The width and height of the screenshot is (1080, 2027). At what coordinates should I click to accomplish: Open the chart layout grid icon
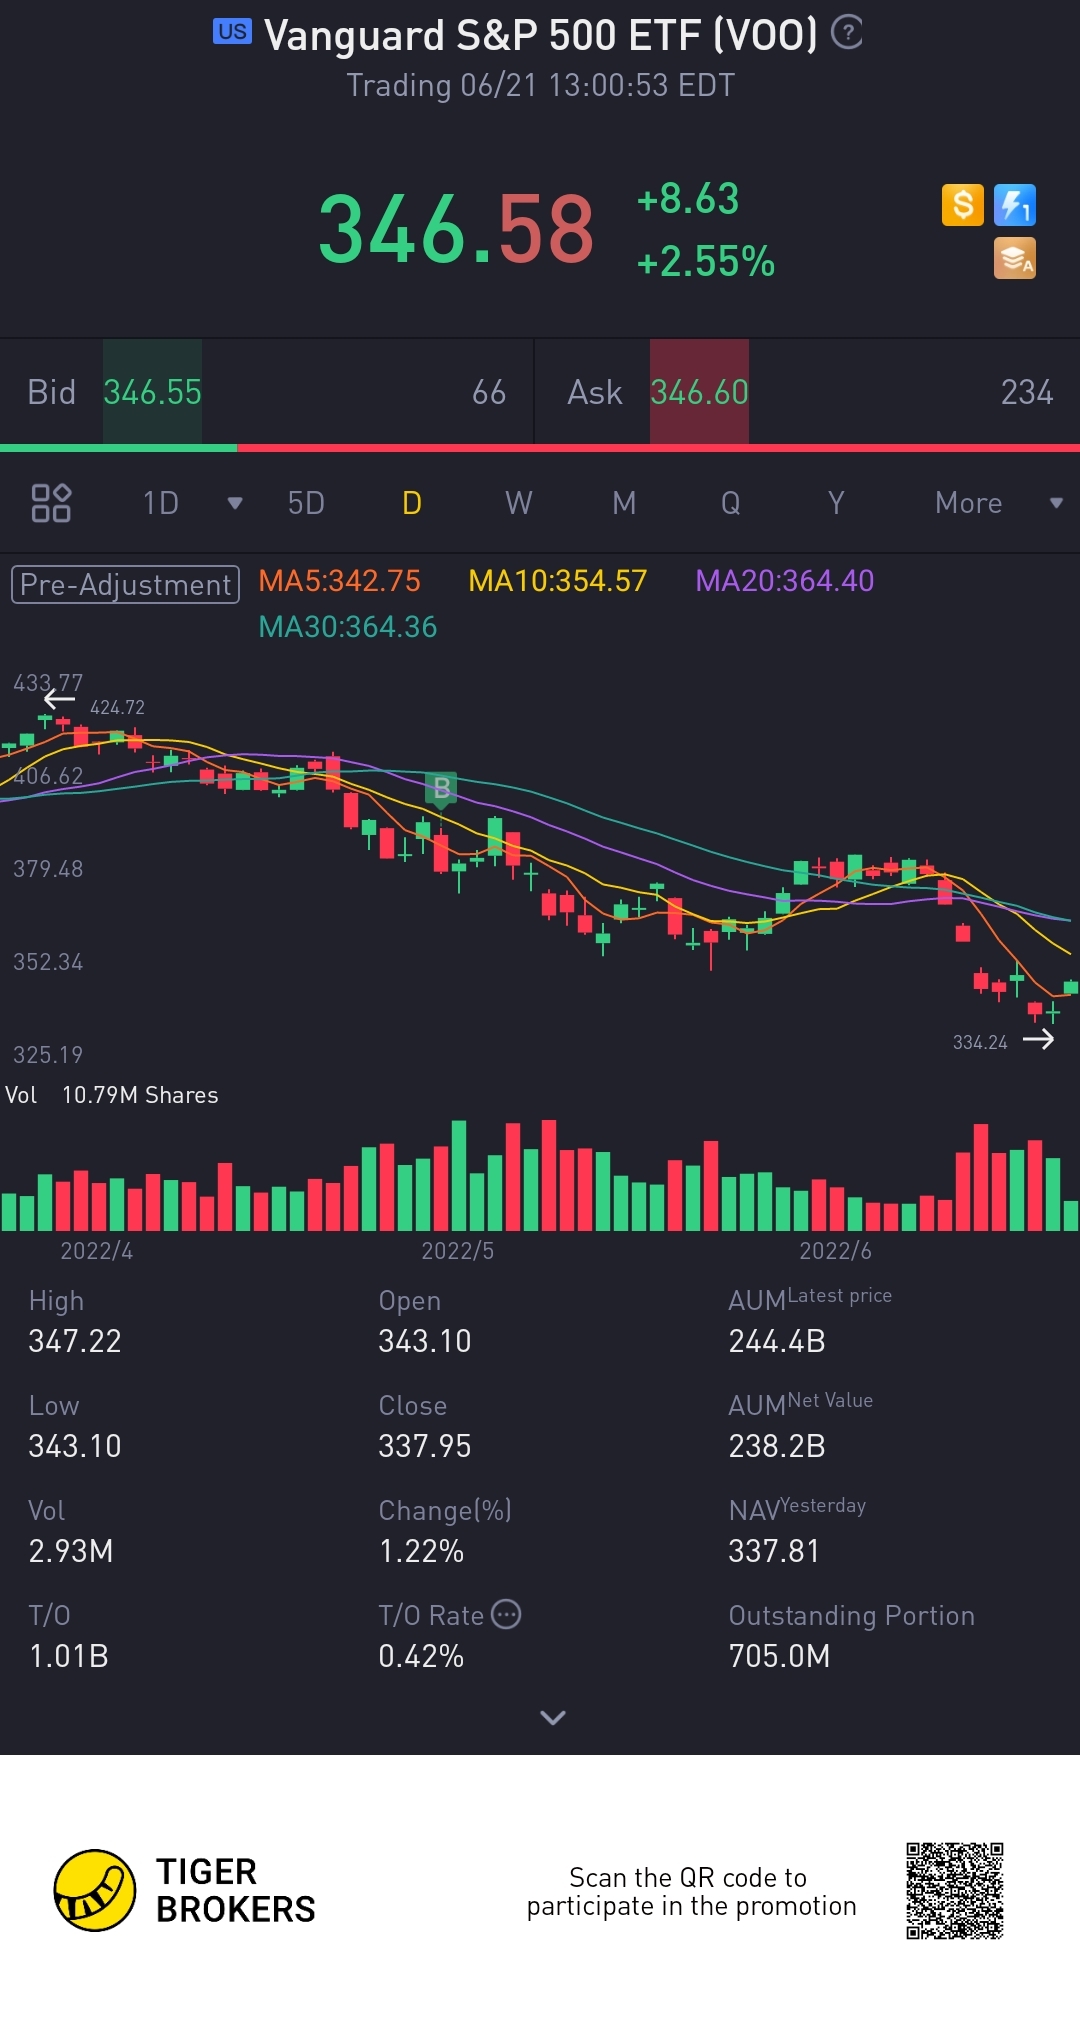[x=51, y=503]
